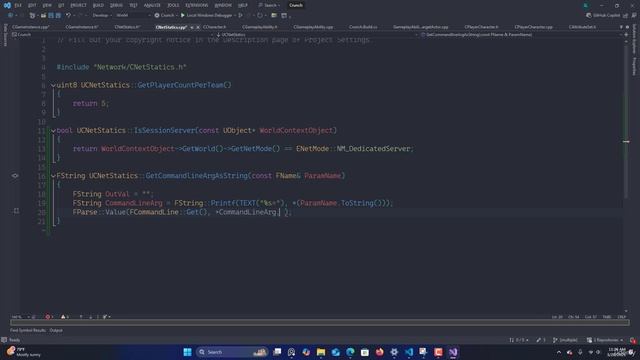The height and width of the screenshot is (360, 640).
Task: Open the Output panel tab
Action: [56, 330]
